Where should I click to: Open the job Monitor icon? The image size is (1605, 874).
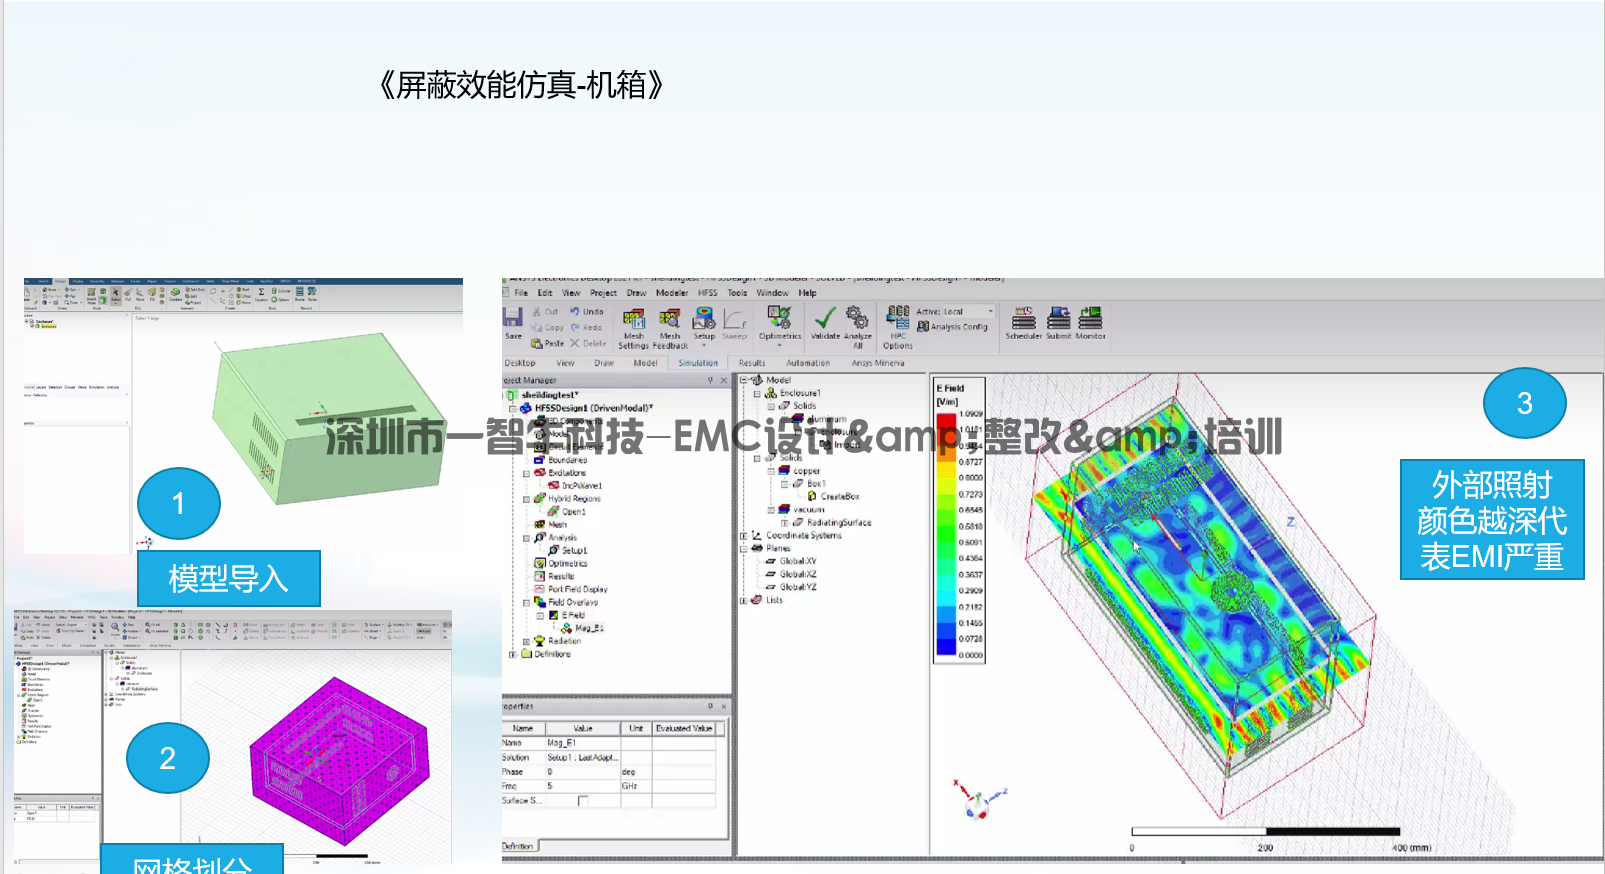pyautogui.click(x=1090, y=321)
